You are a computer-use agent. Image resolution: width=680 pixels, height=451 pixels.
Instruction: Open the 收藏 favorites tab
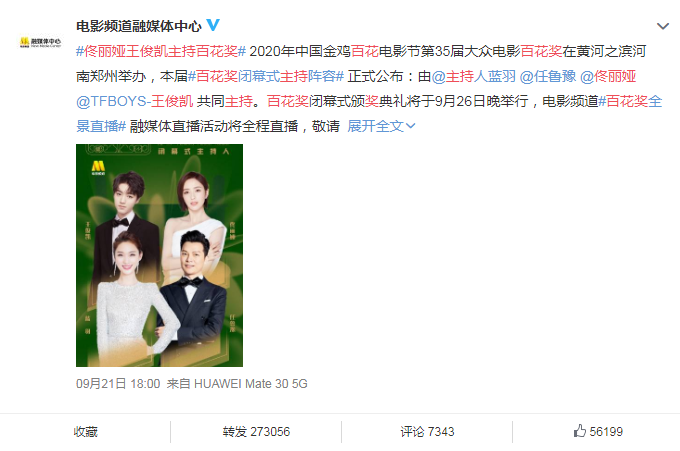pyautogui.click(x=85, y=431)
